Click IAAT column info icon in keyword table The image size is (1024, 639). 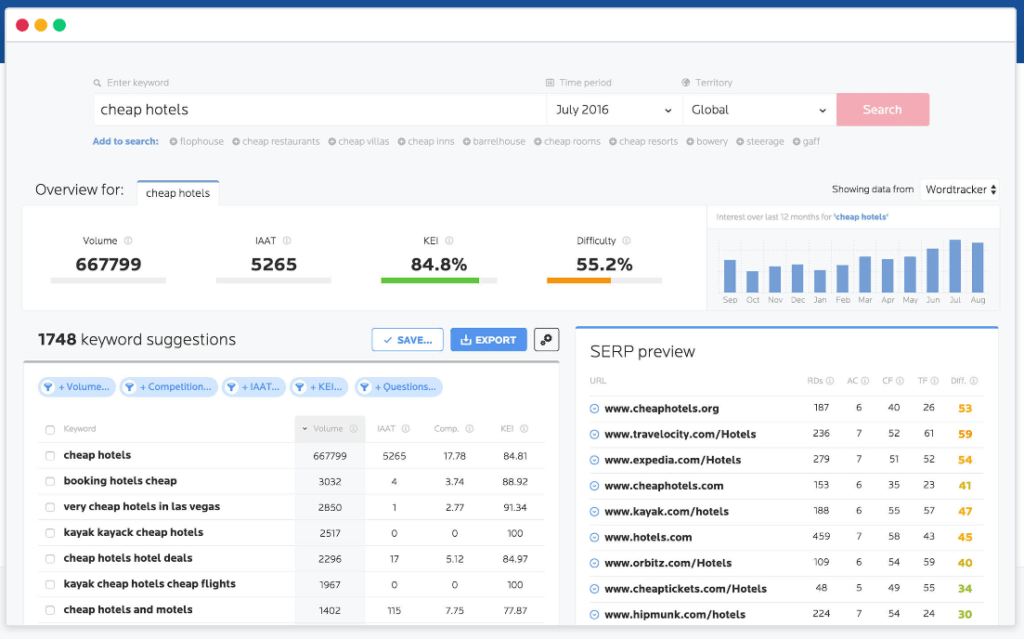406,429
